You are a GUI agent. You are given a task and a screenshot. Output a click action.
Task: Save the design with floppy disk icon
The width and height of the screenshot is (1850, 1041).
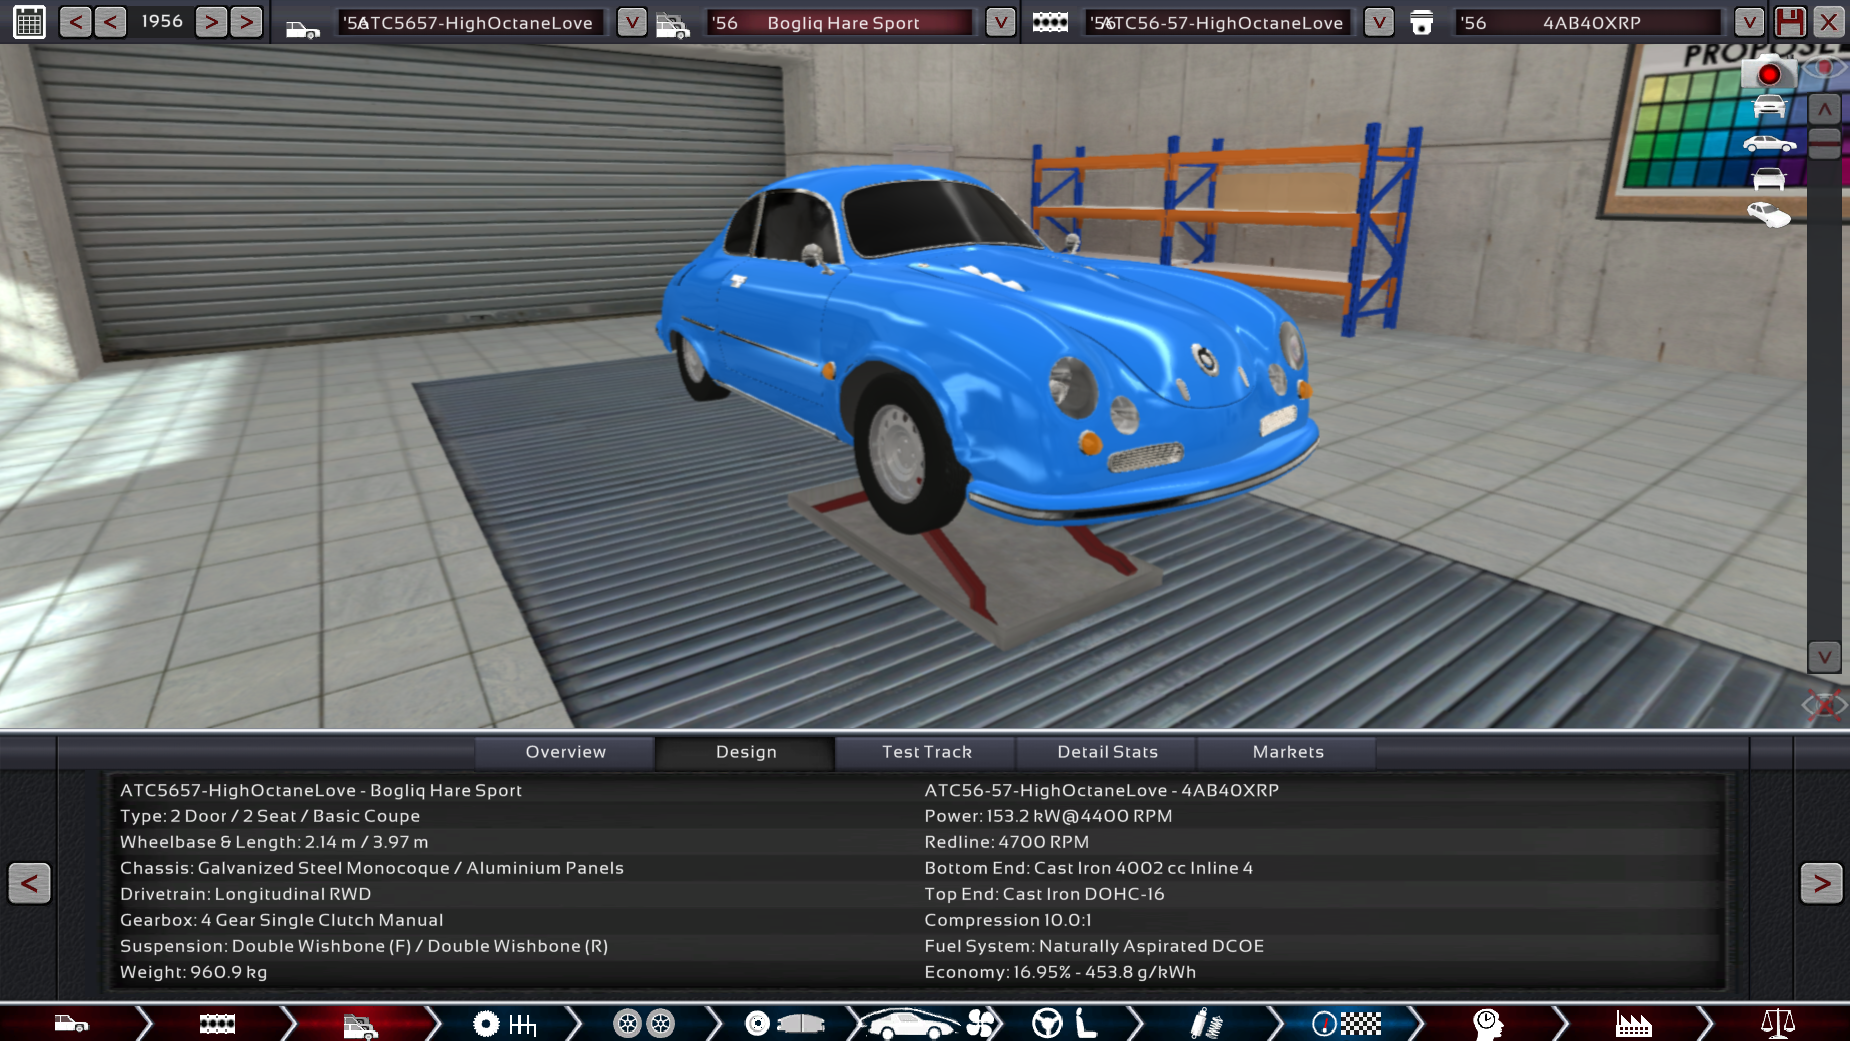(x=1790, y=22)
